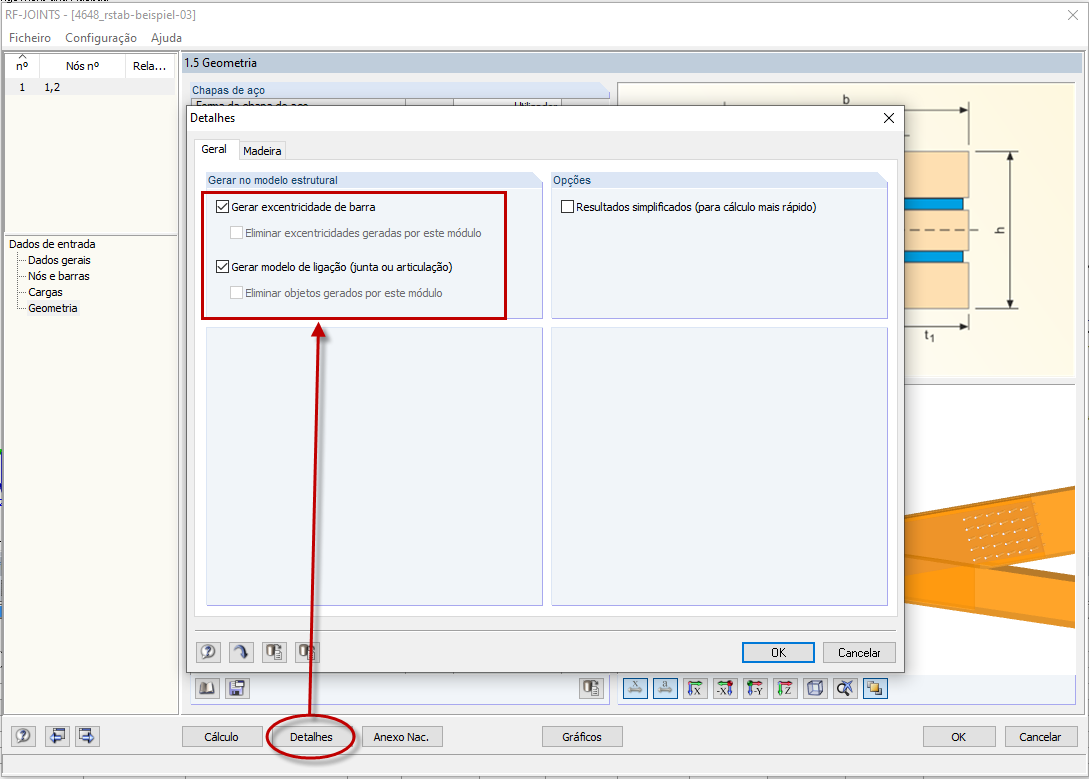Select Nós e barras tree item
The width and height of the screenshot is (1089, 779).
tap(58, 276)
